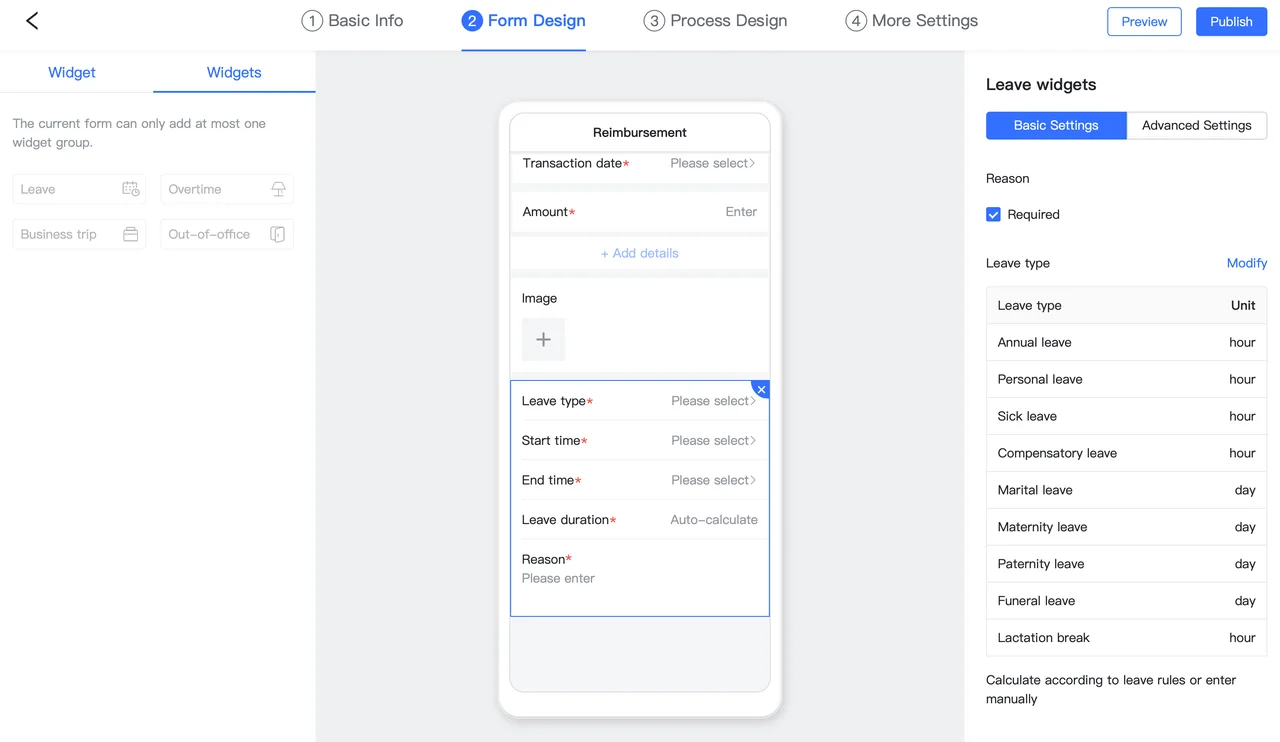Click Modify link for leave type
This screenshot has height=742, width=1280.
[x=1246, y=263]
